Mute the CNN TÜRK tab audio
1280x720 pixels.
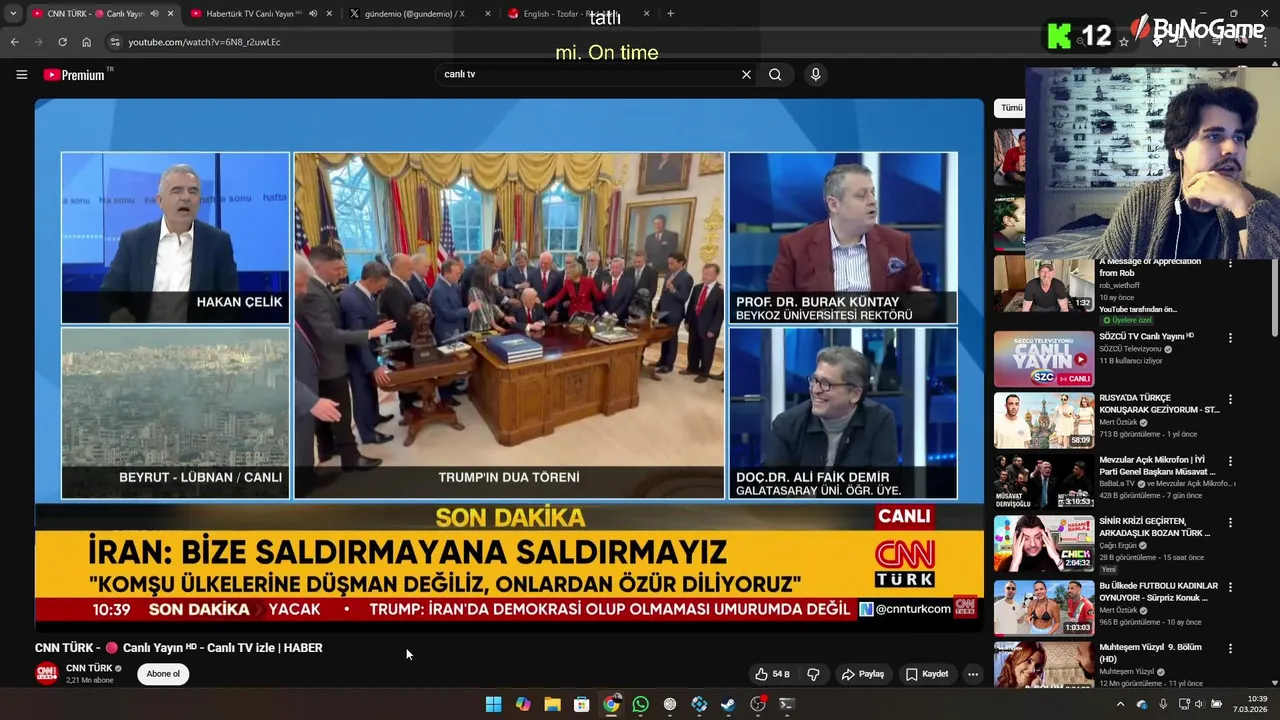coord(154,14)
